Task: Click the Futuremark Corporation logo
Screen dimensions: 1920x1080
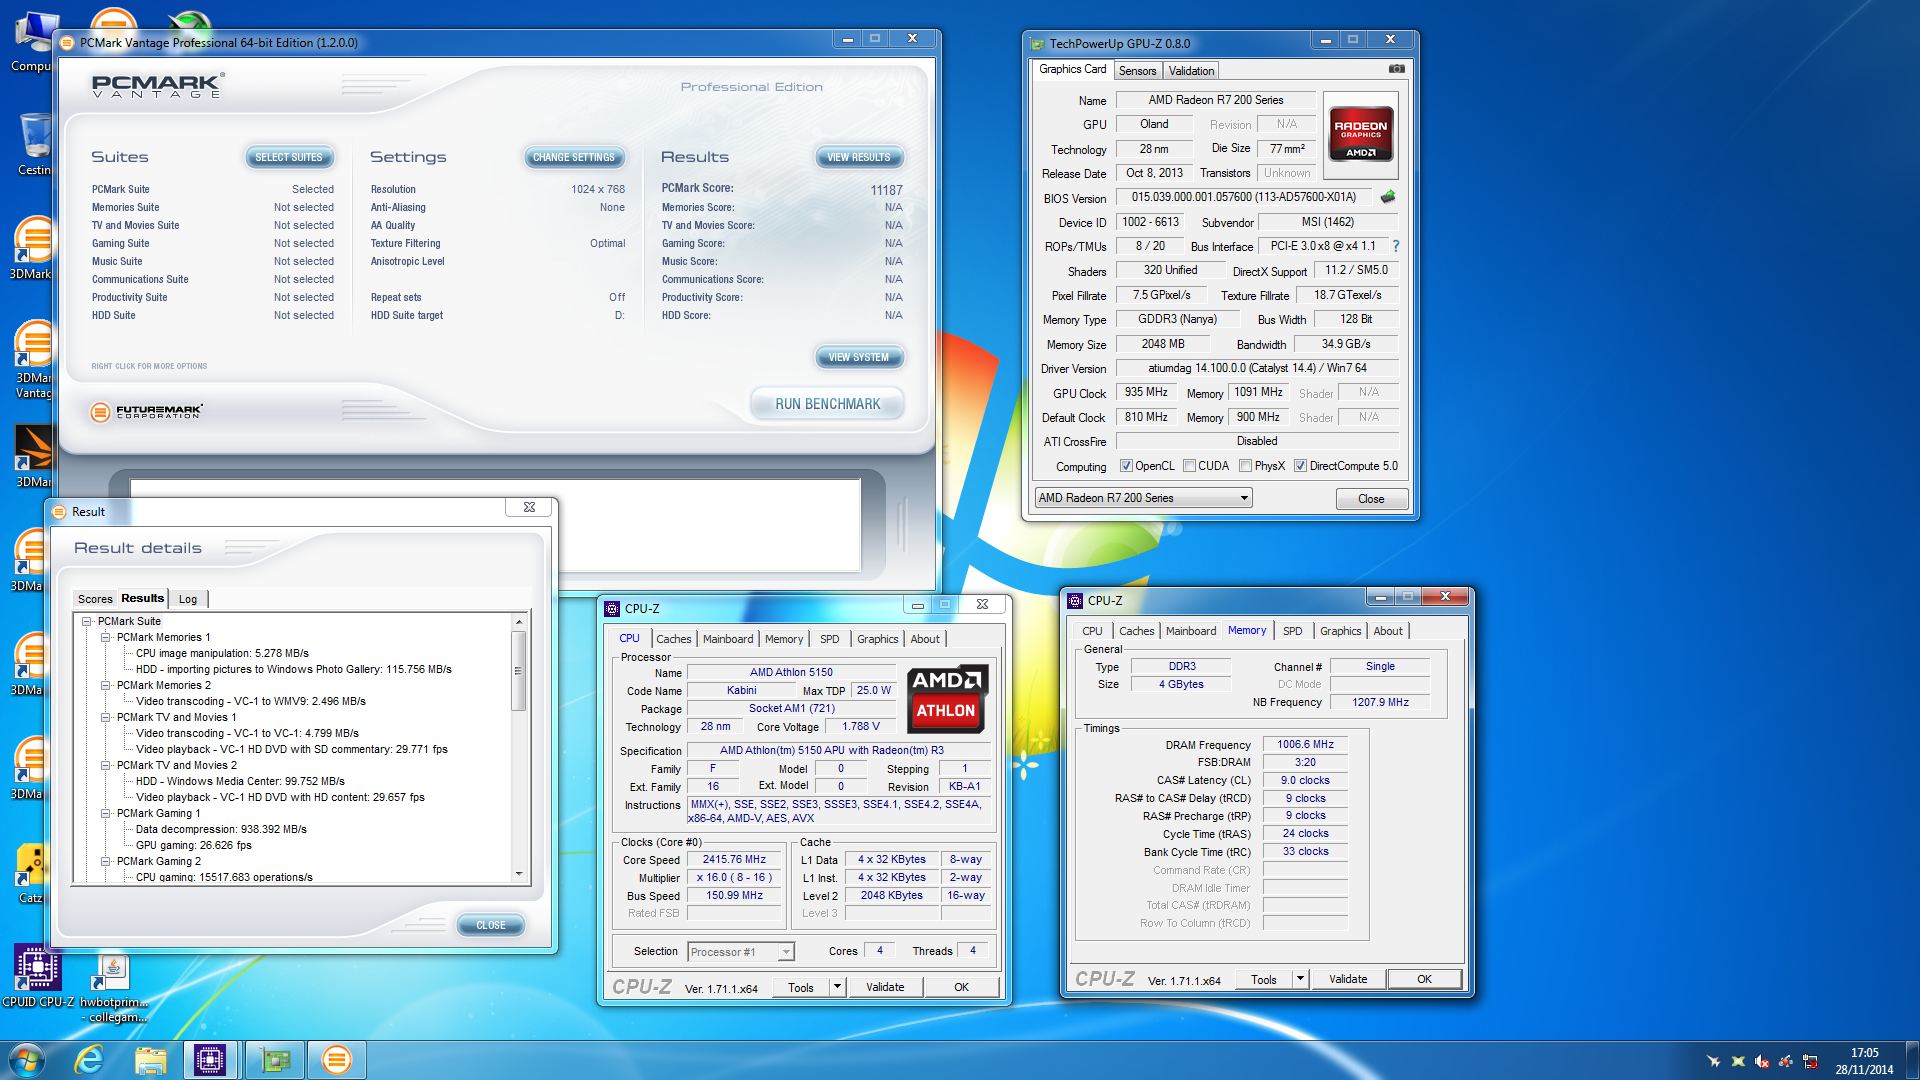Action: pyautogui.click(x=146, y=411)
